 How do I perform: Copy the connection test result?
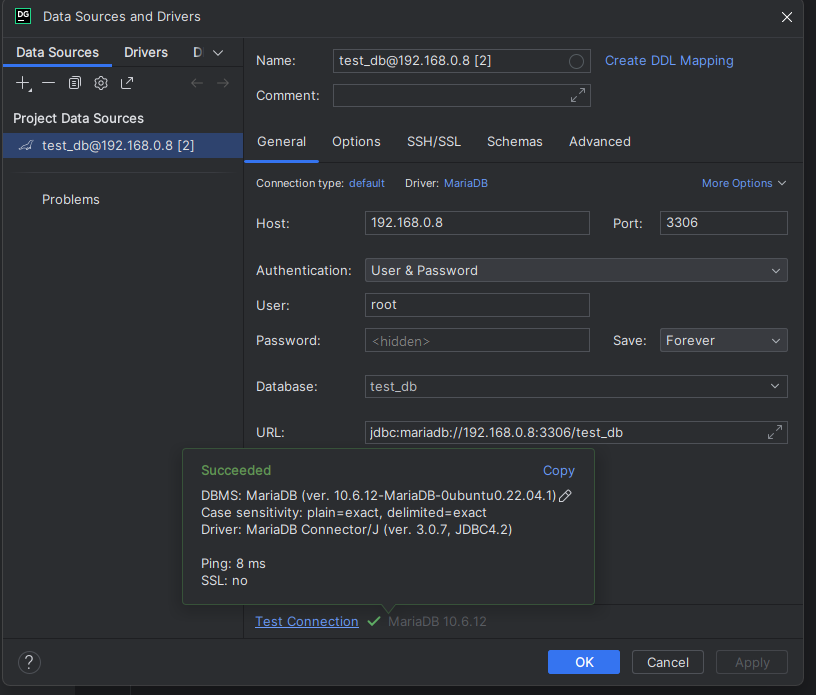coord(558,471)
